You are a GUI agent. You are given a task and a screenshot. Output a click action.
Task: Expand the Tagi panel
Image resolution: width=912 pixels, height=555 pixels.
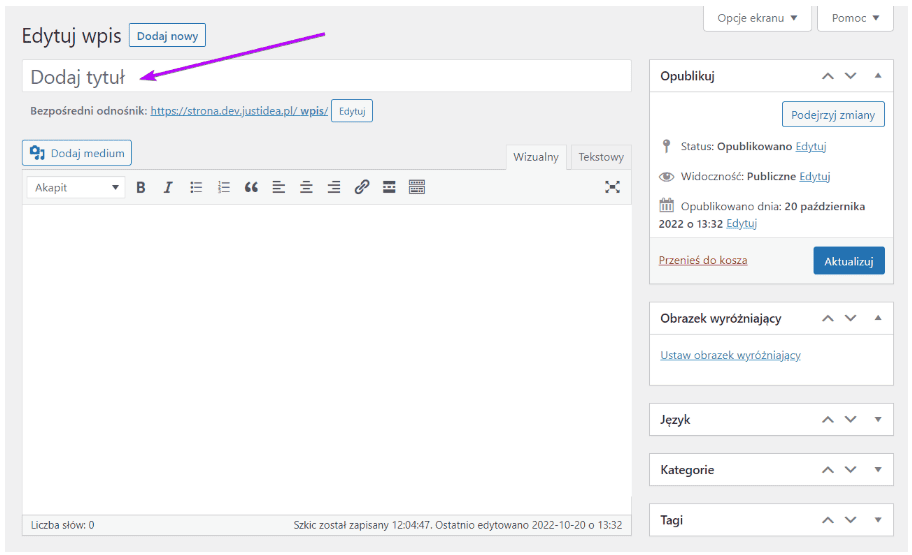tap(878, 520)
